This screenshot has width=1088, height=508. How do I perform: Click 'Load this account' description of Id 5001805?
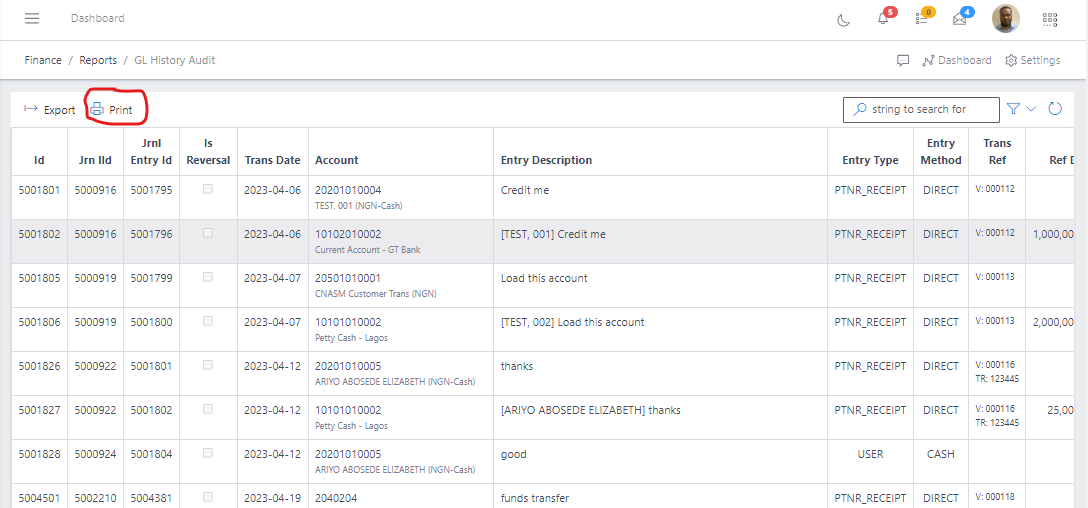[x=544, y=278]
